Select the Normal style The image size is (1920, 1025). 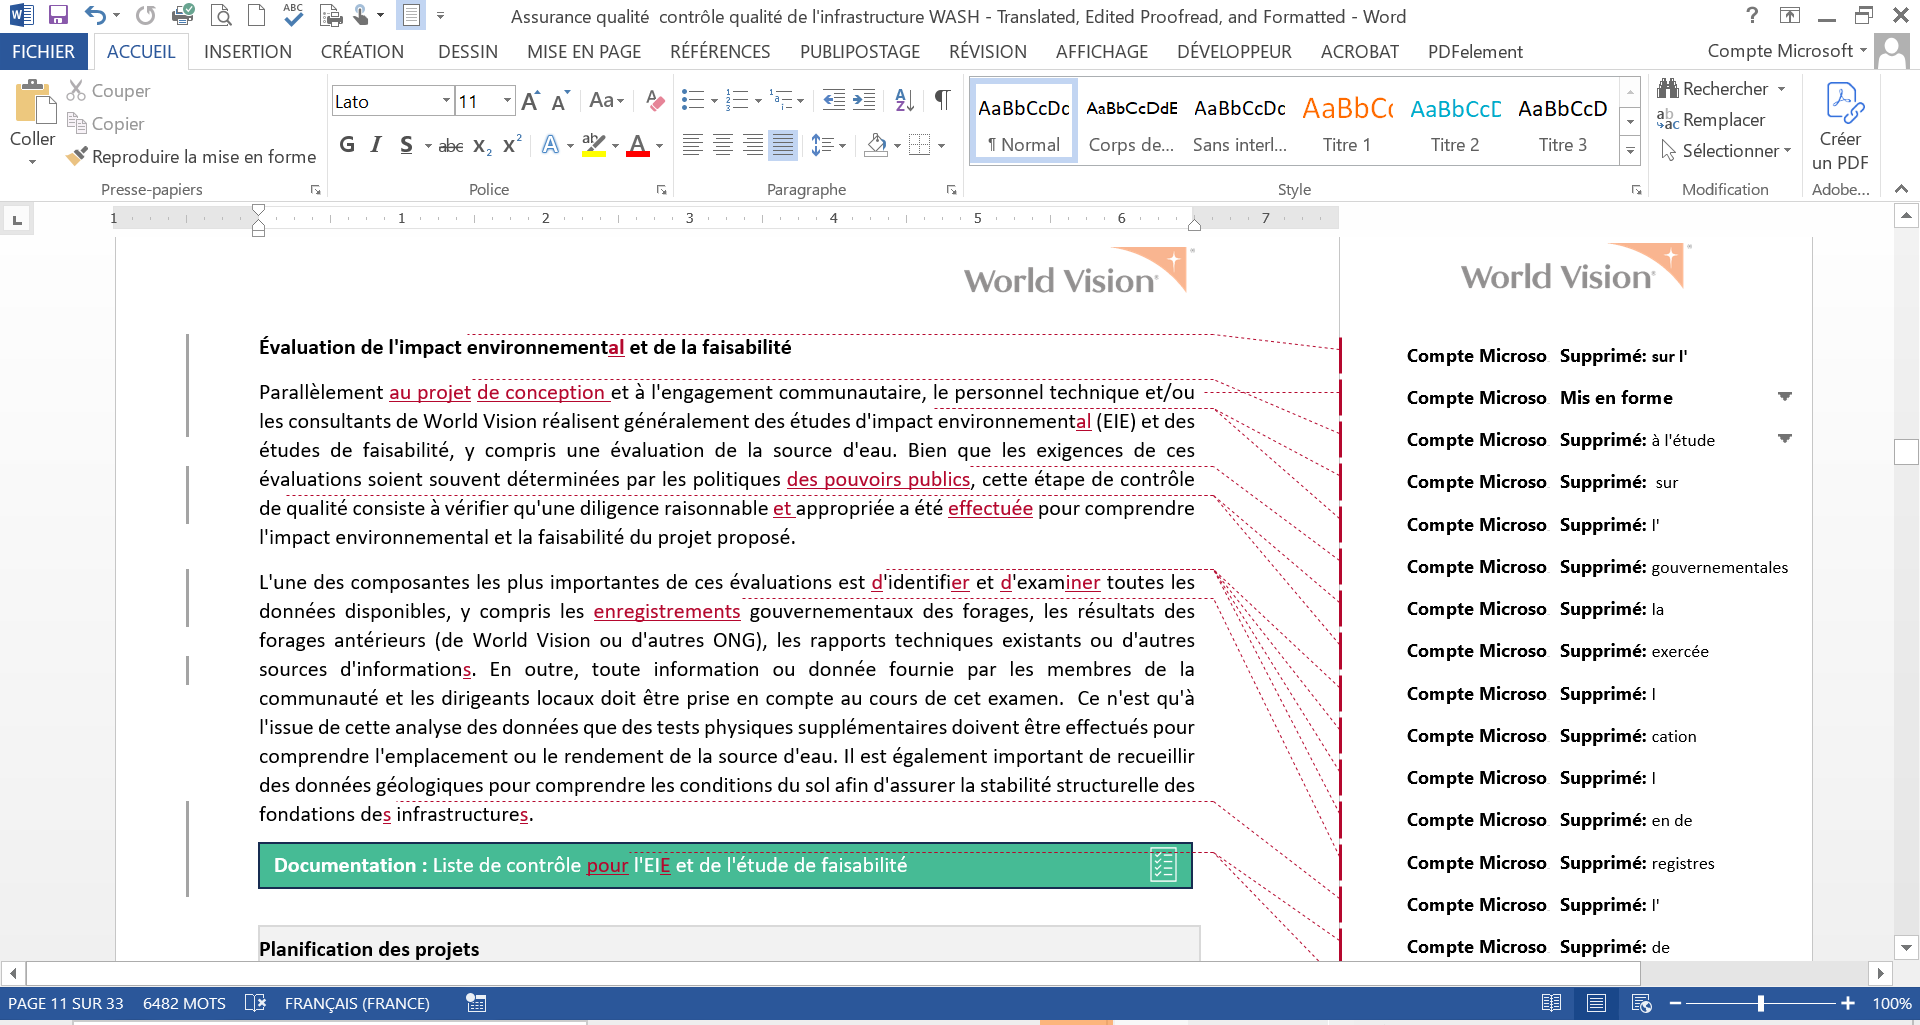[1024, 121]
